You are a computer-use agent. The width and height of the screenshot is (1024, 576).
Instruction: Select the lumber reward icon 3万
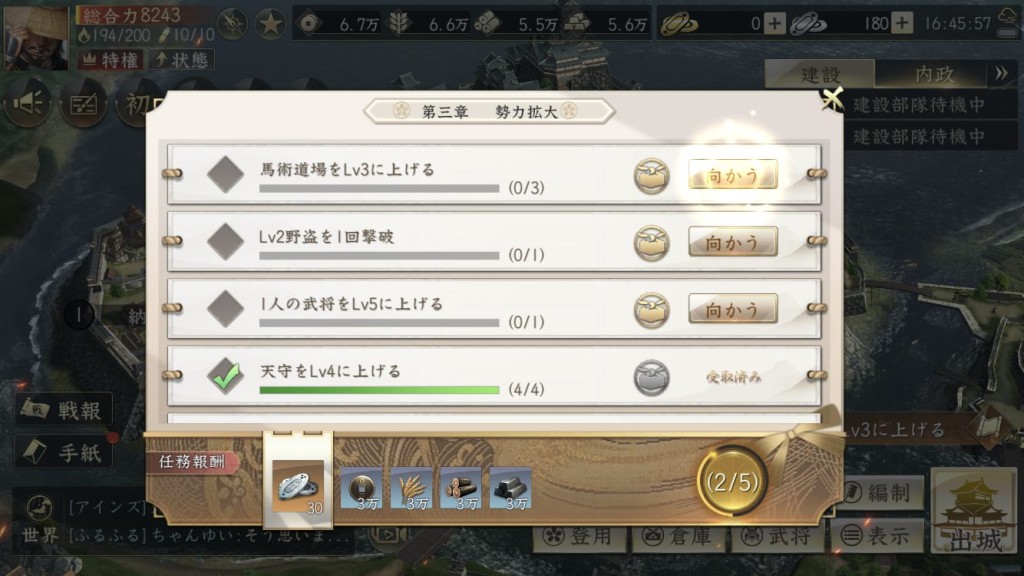(x=461, y=488)
